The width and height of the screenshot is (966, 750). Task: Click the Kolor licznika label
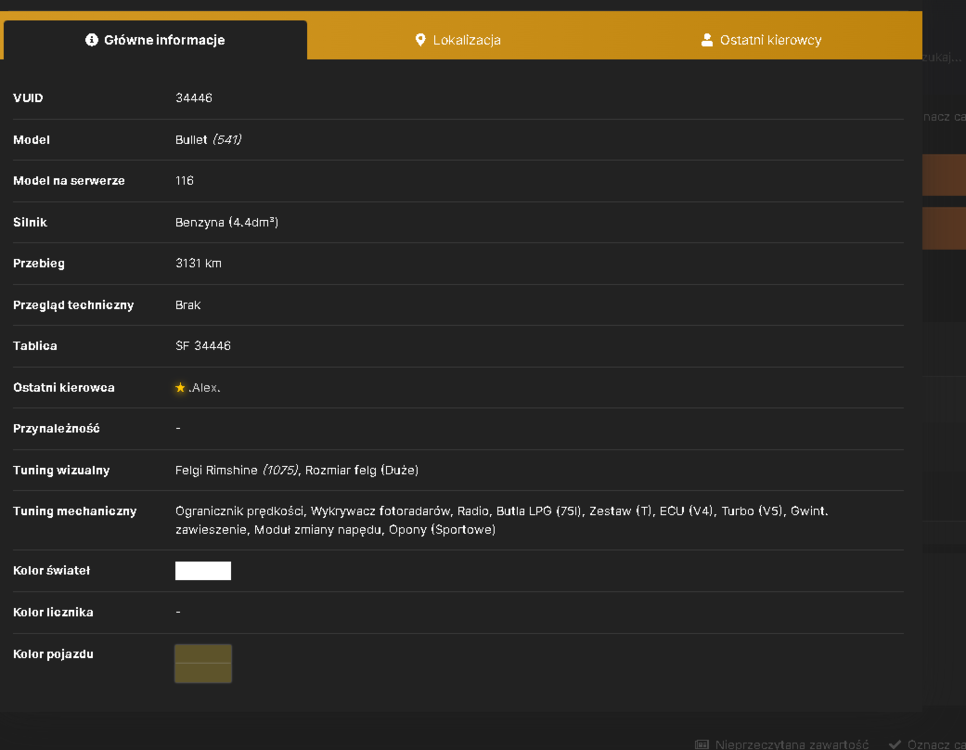(x=53, y=612)
